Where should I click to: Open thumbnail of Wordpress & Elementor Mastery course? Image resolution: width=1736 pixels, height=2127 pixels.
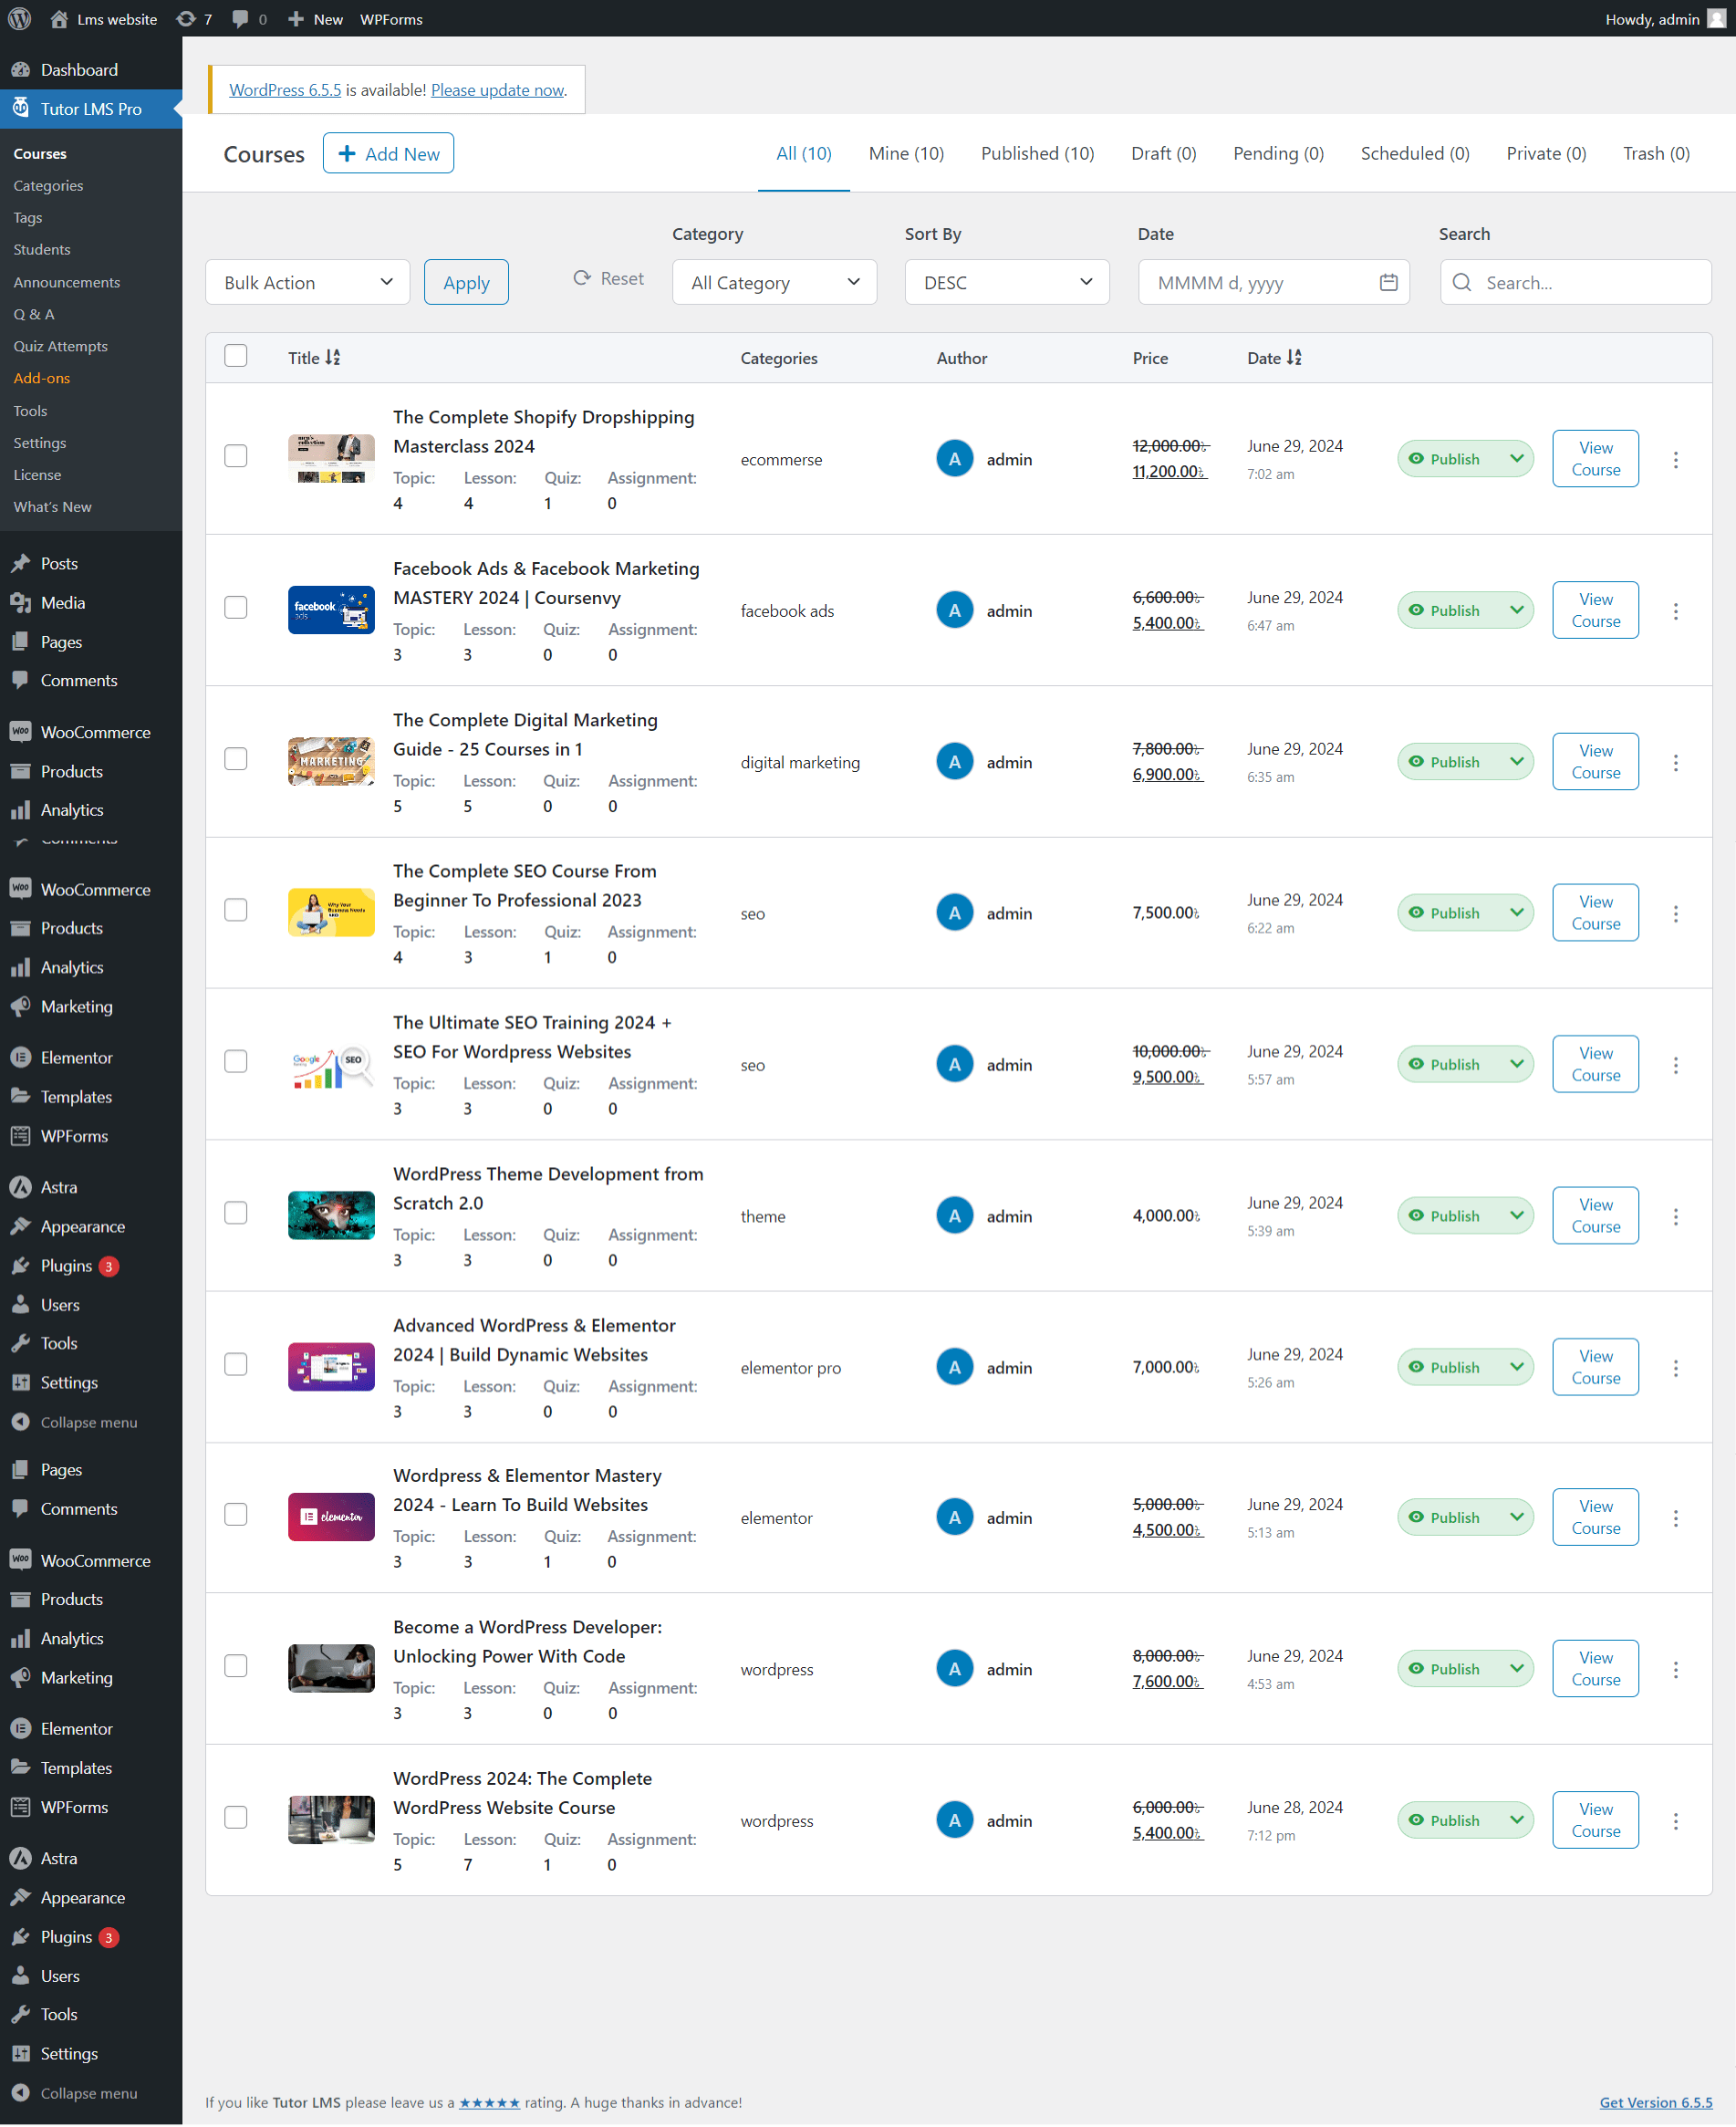click(x=331, y=1517)
